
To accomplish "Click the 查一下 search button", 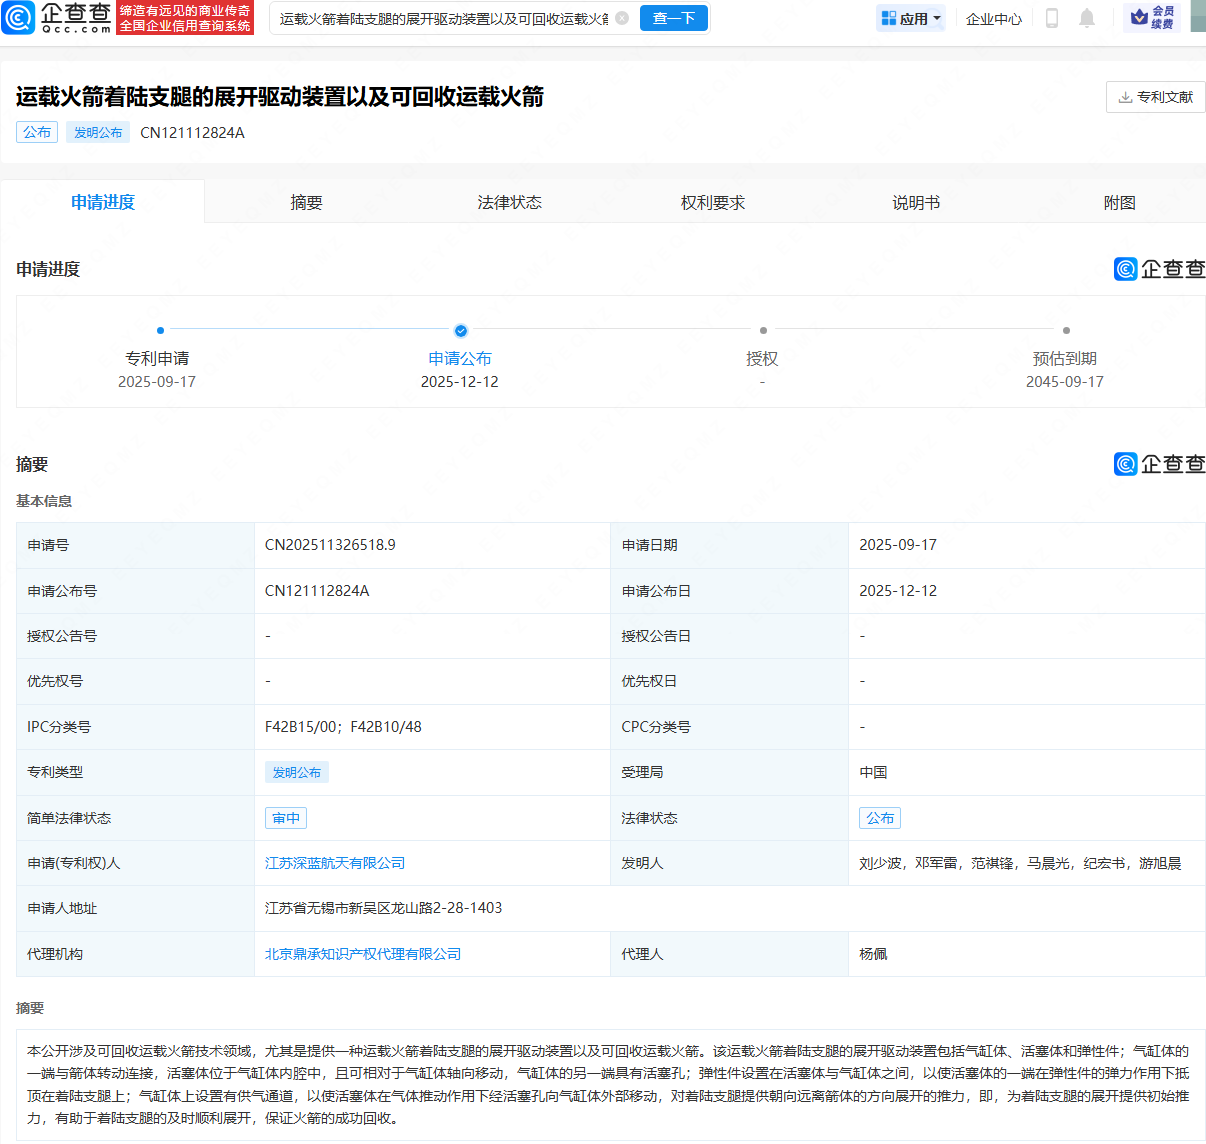I will pyautogui.click(x=673, y=17).
